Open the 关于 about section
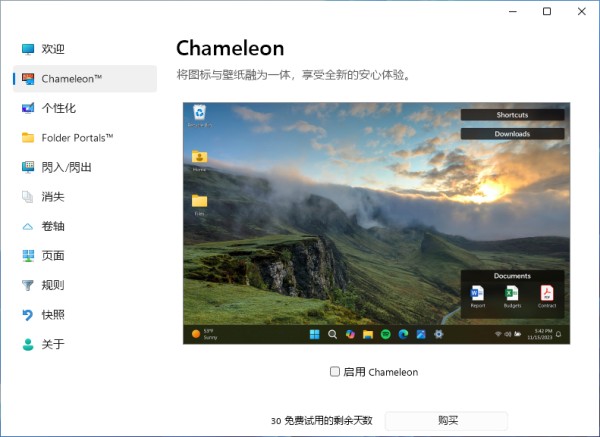 coord(85,344)
